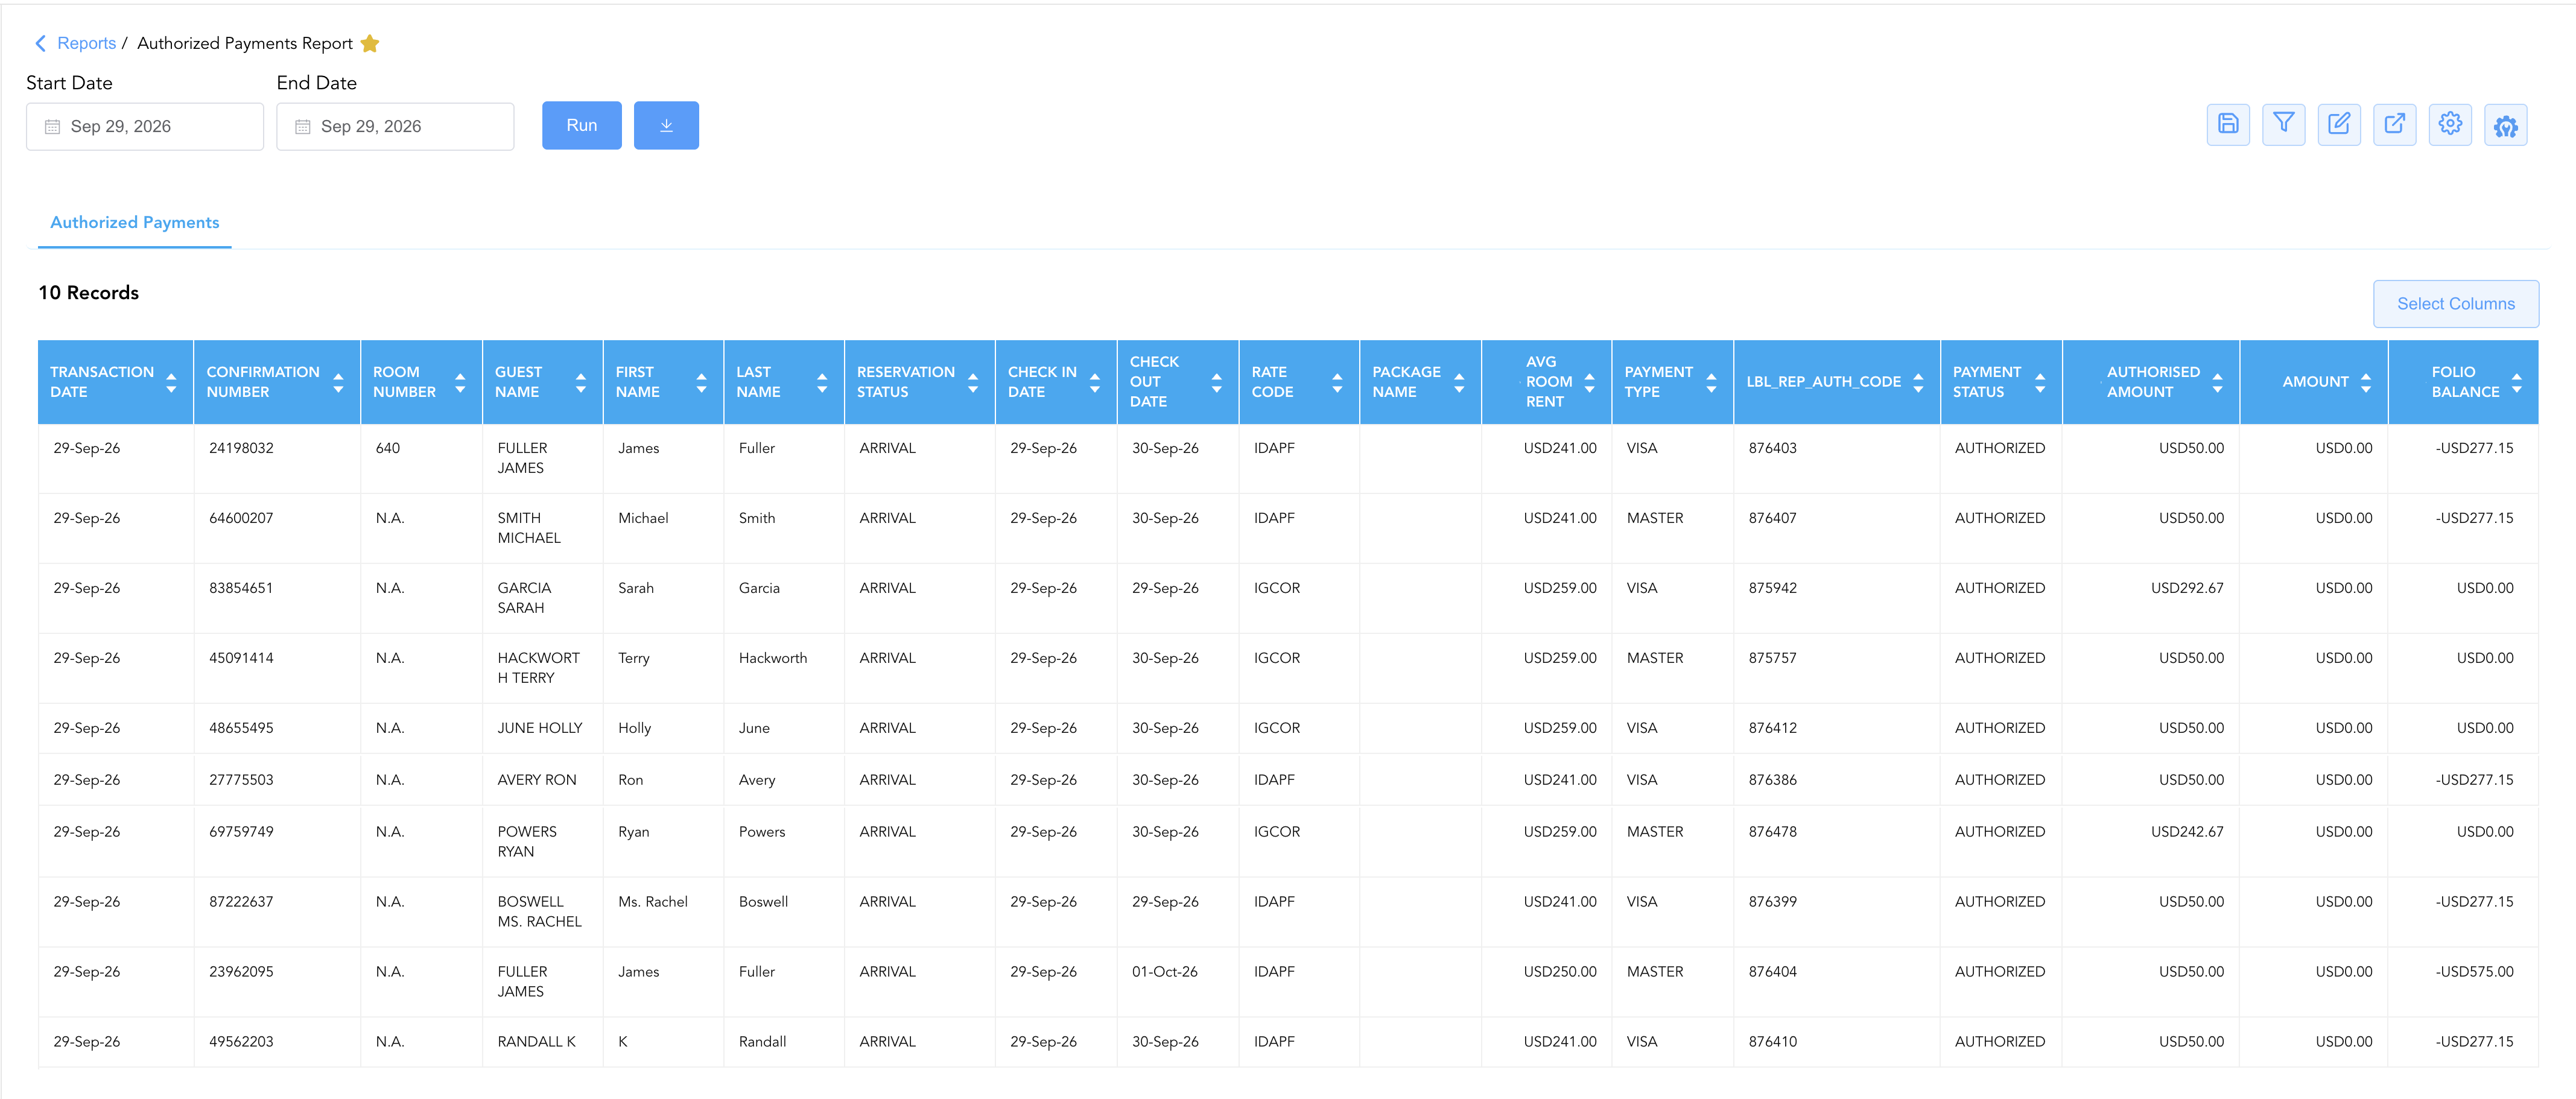Open the End Date picker field
The image size is (2576, 1099).
pos(395,126)
